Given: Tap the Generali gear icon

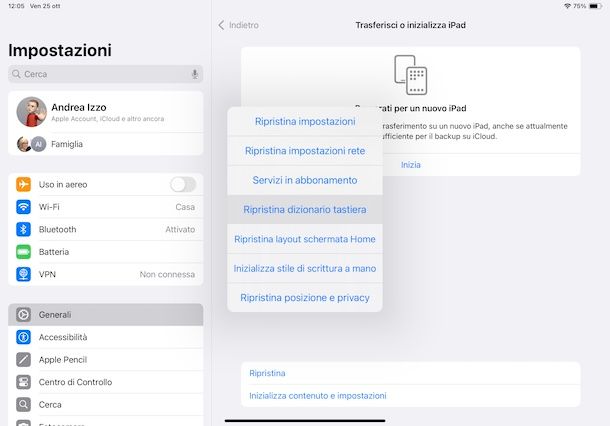Looking at the screenshot, I should [23, 314].
